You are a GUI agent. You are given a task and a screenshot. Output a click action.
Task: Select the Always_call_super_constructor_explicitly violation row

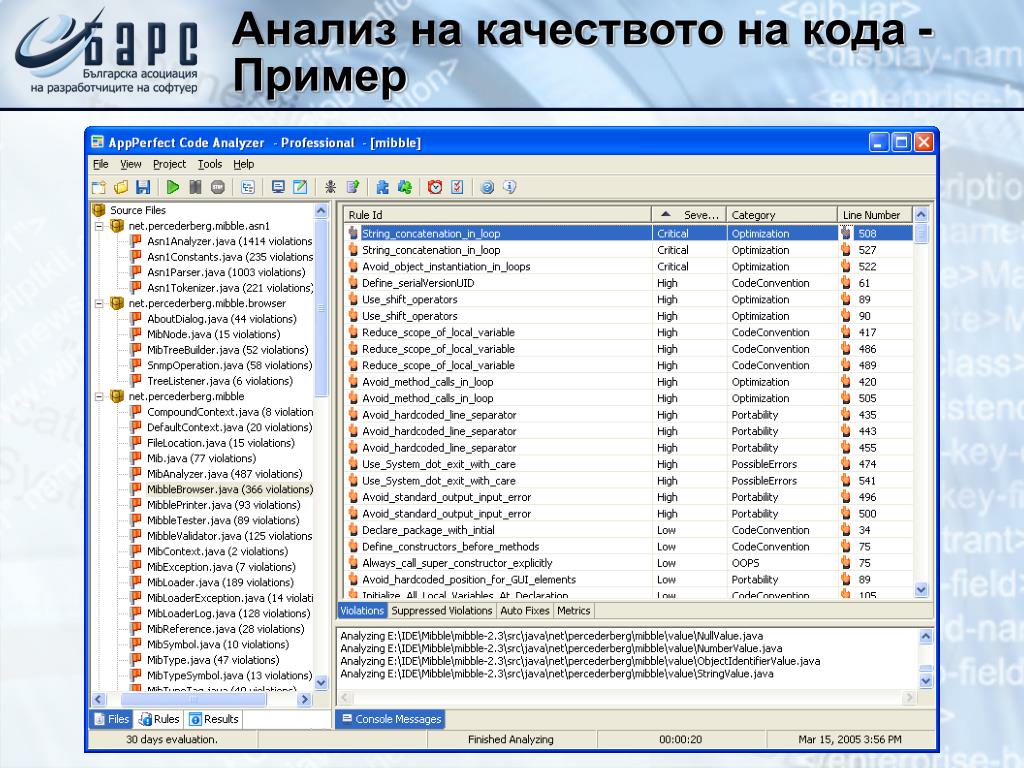pos(628,563)
